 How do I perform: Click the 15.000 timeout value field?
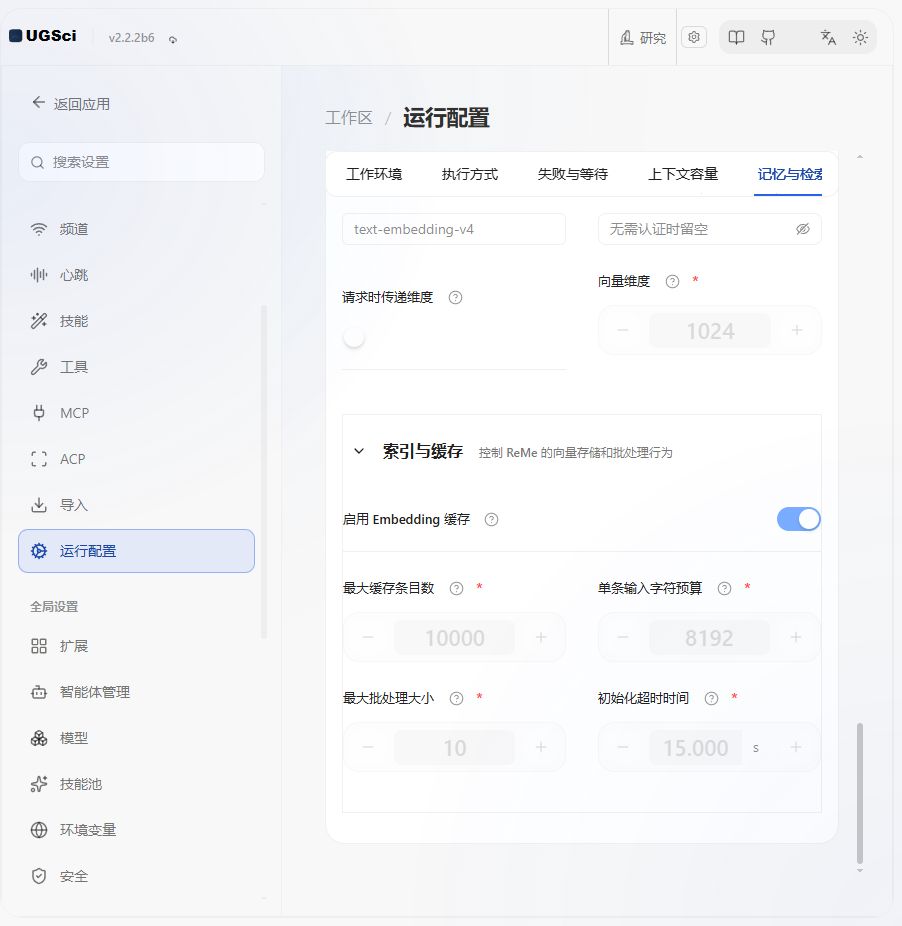pyautogui.click(x=696, y=748)
